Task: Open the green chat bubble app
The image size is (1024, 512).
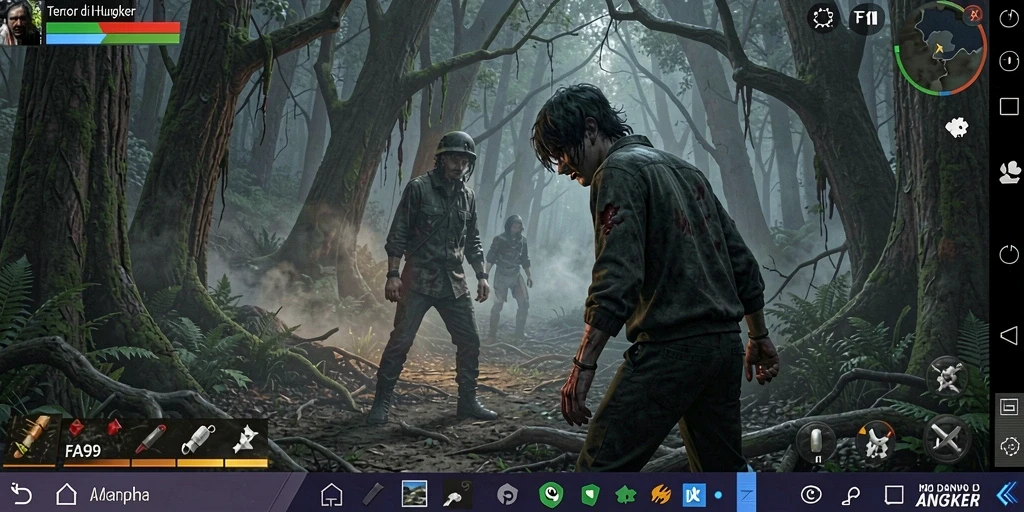Action: [x=551, y=494]
